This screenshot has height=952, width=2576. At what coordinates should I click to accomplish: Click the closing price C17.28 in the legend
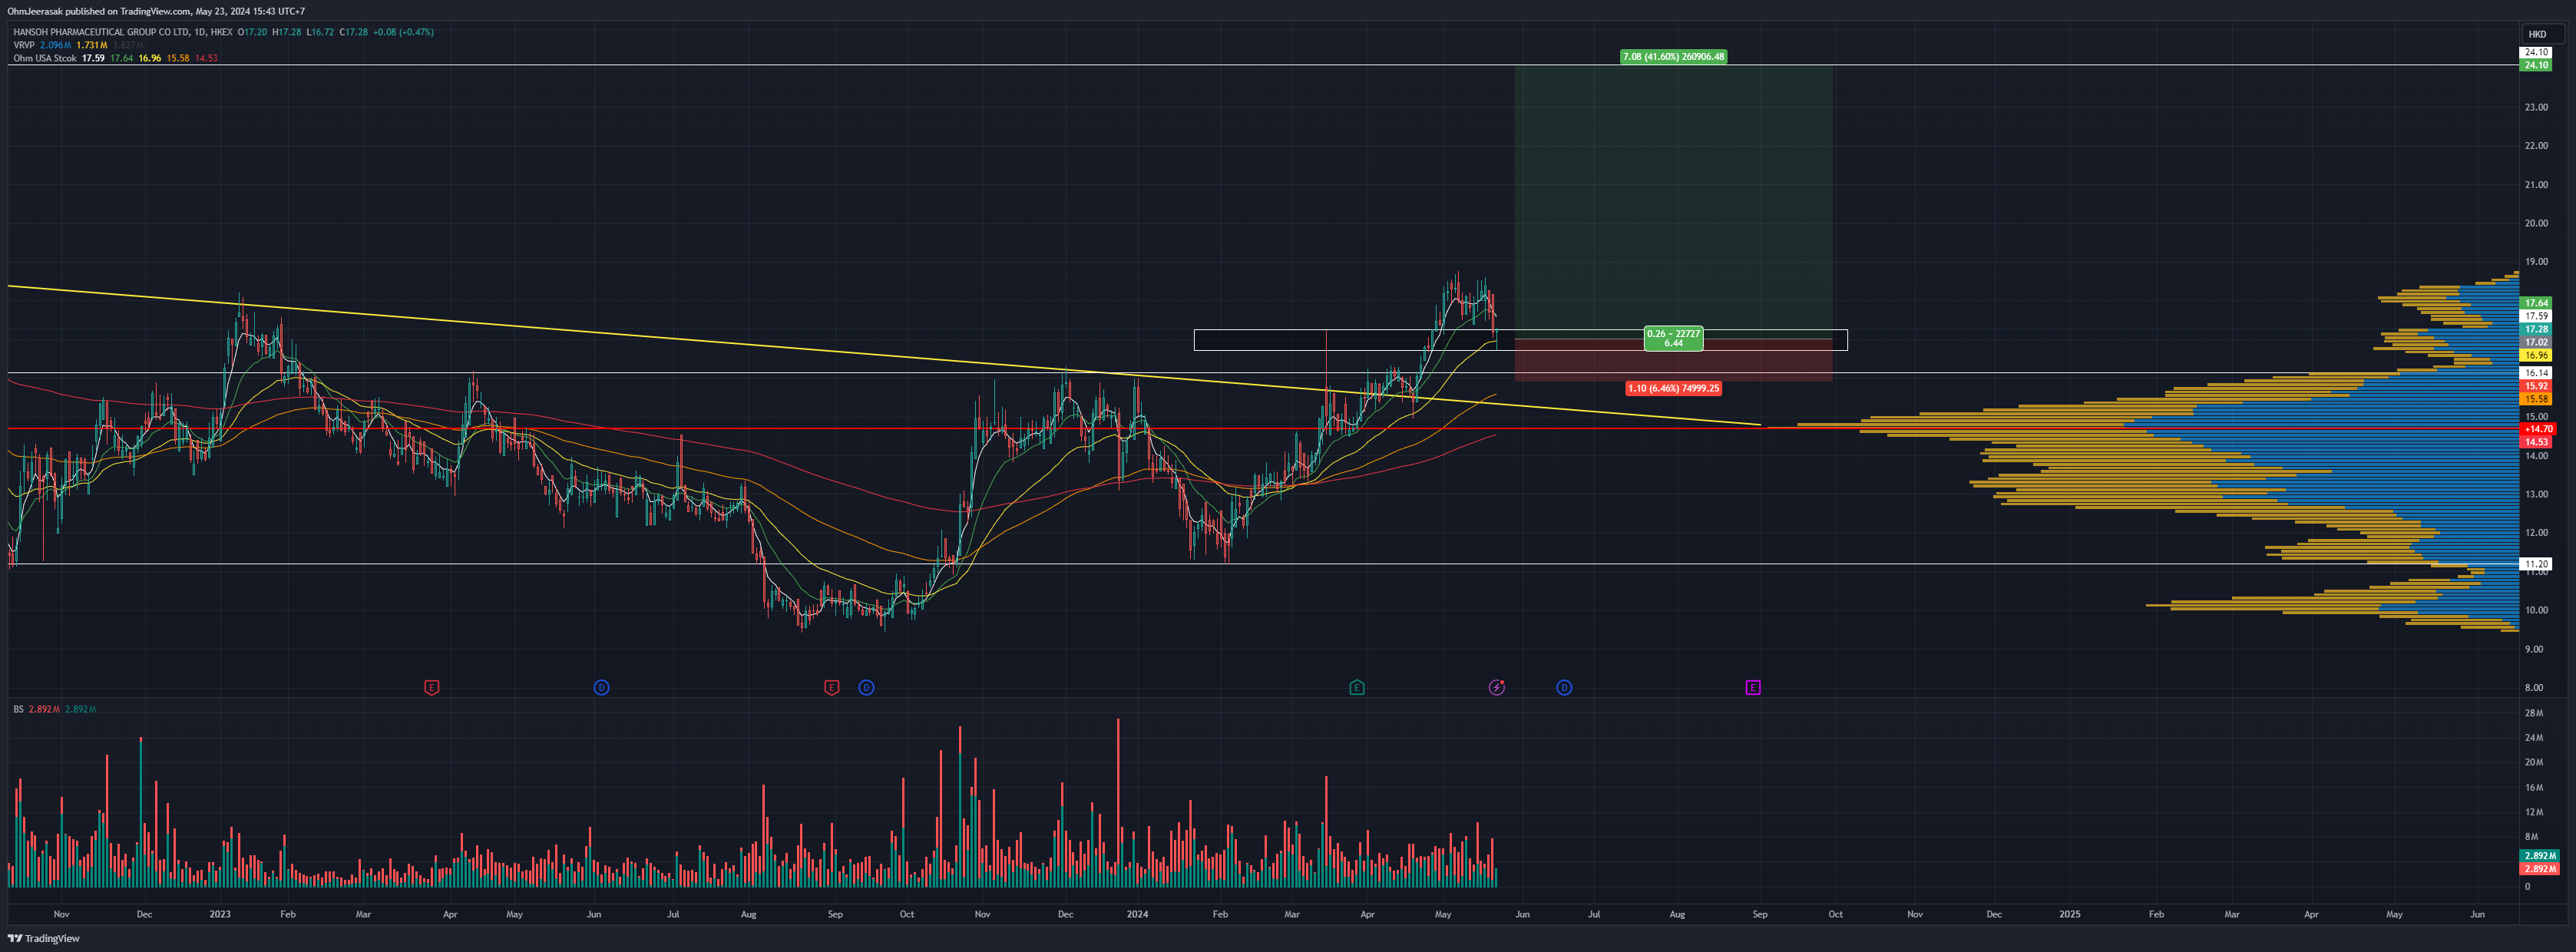click(354, 32)
